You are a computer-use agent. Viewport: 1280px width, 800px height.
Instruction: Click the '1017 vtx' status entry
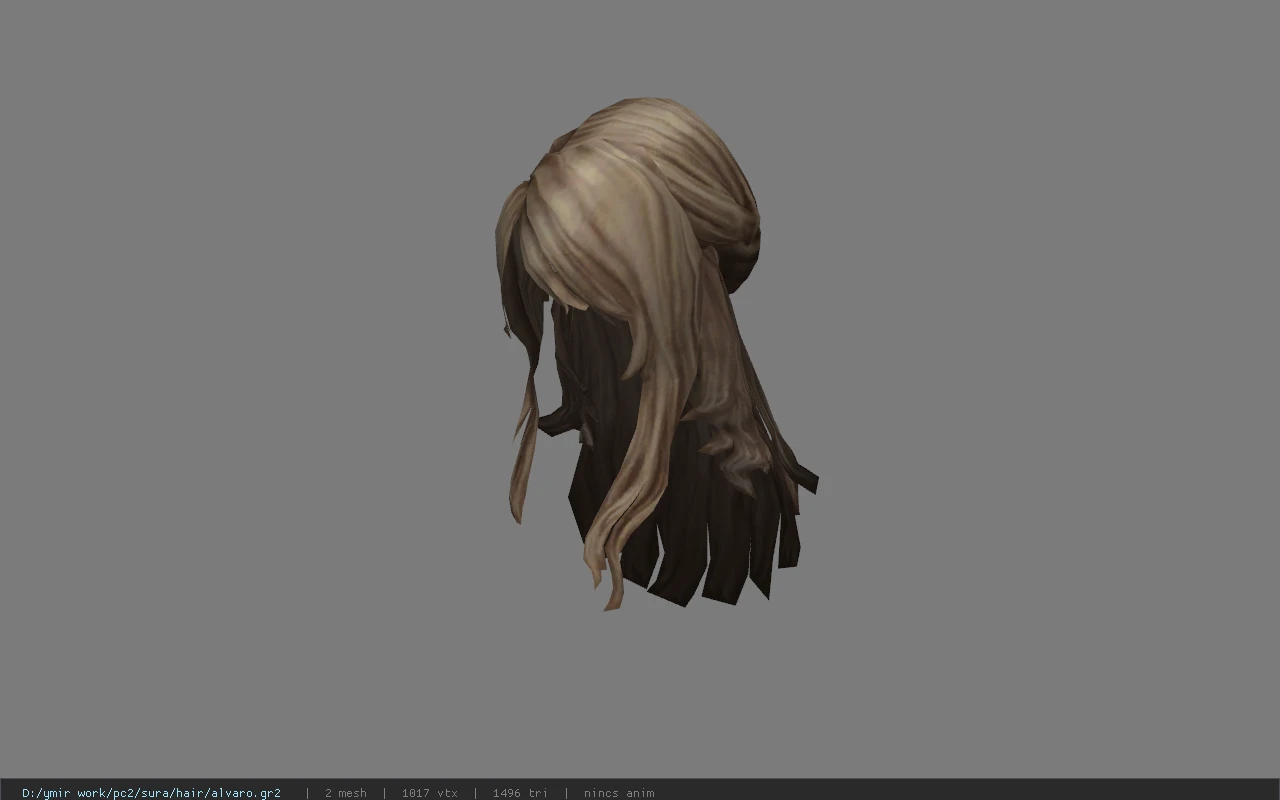click(429, 793)
